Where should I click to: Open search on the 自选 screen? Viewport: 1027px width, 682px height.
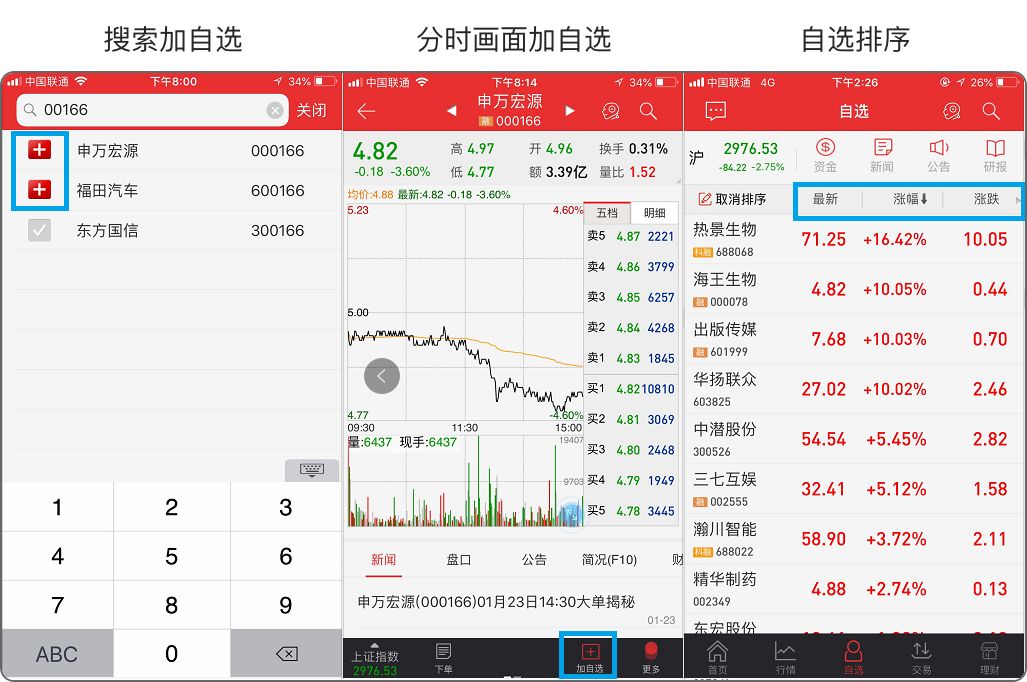(x=991, y=111)
